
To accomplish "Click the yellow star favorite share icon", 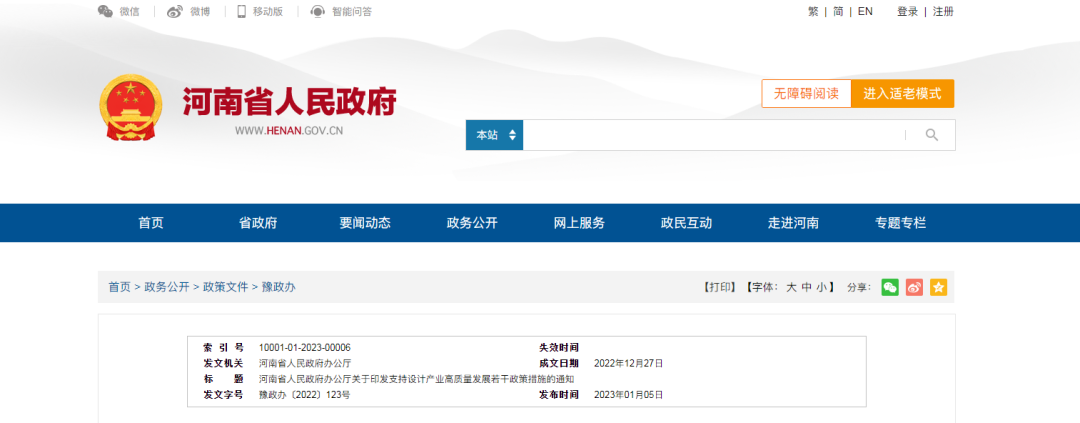I will [938, 287].
